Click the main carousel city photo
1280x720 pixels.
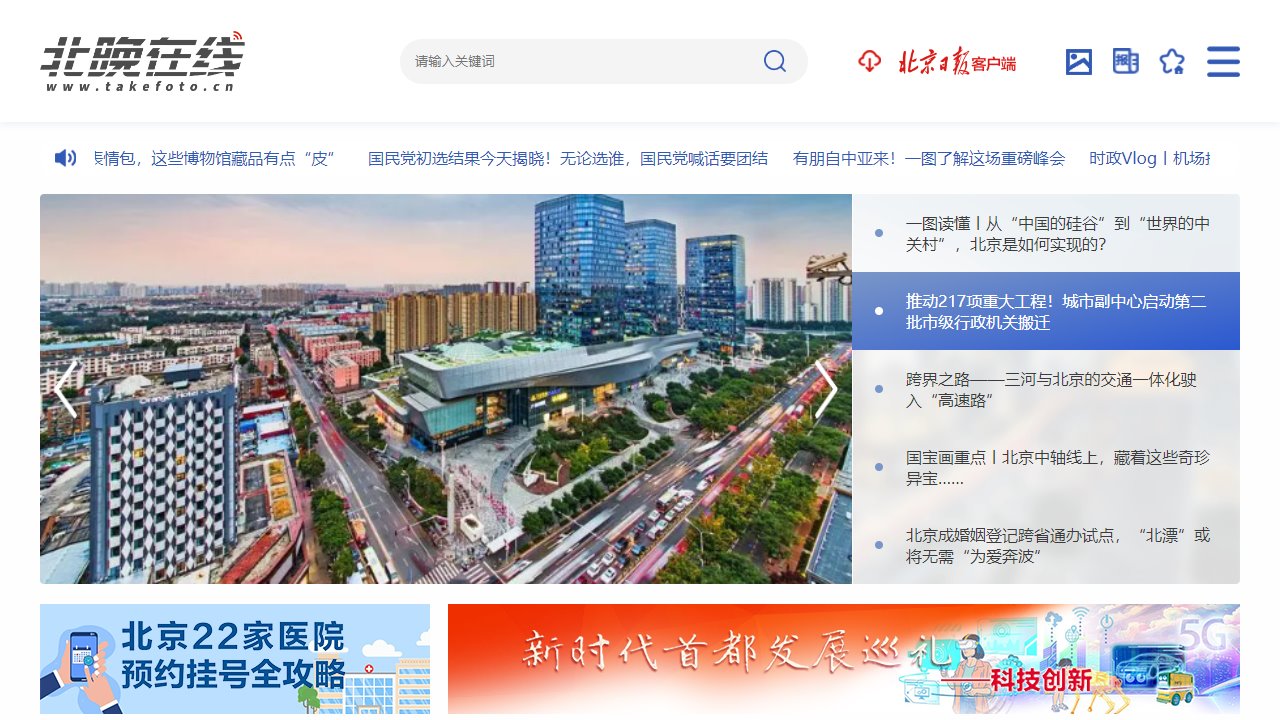pos(446,389)
